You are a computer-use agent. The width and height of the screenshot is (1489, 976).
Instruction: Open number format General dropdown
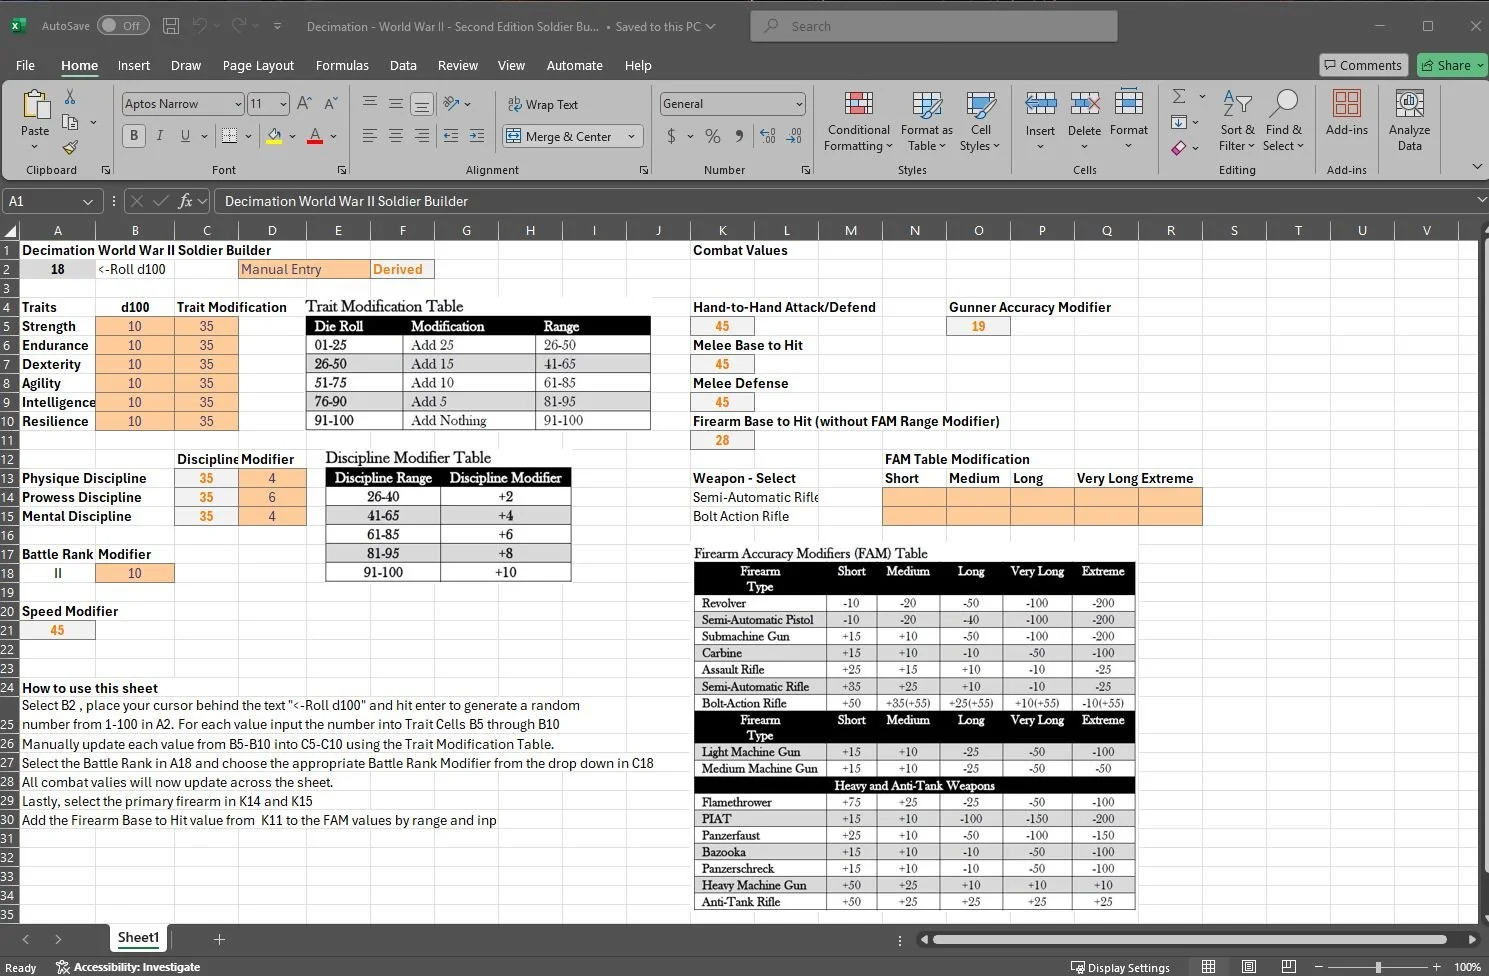[799, 104]
